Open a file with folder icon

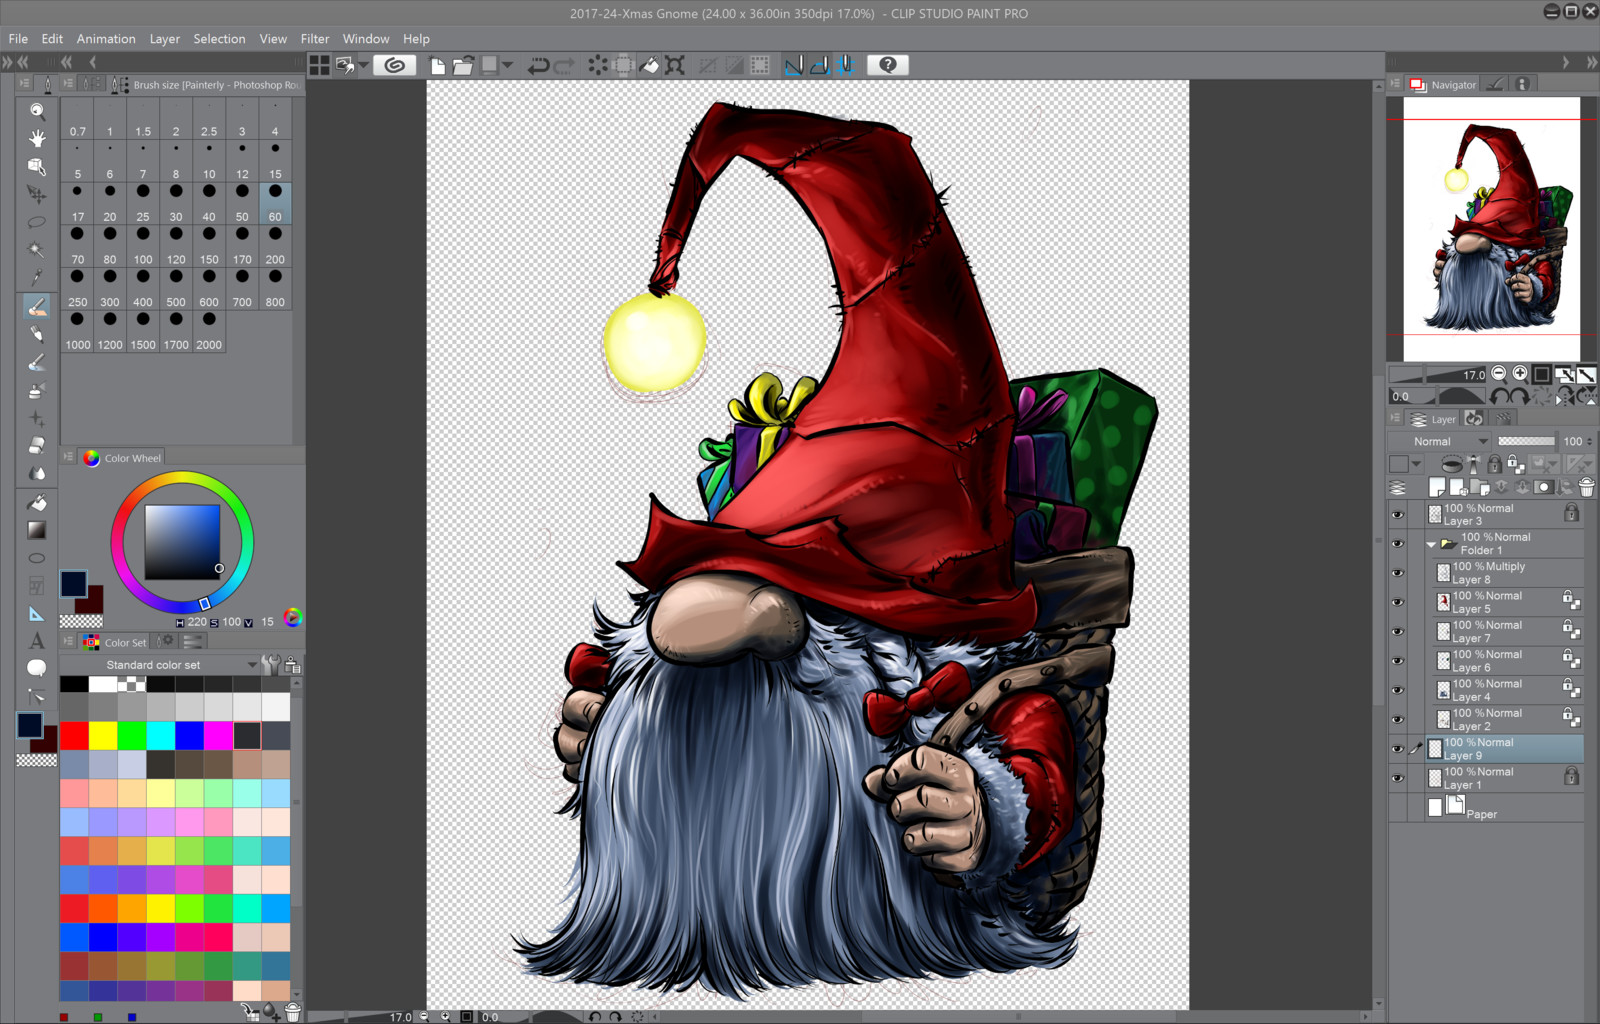[463, 65]
